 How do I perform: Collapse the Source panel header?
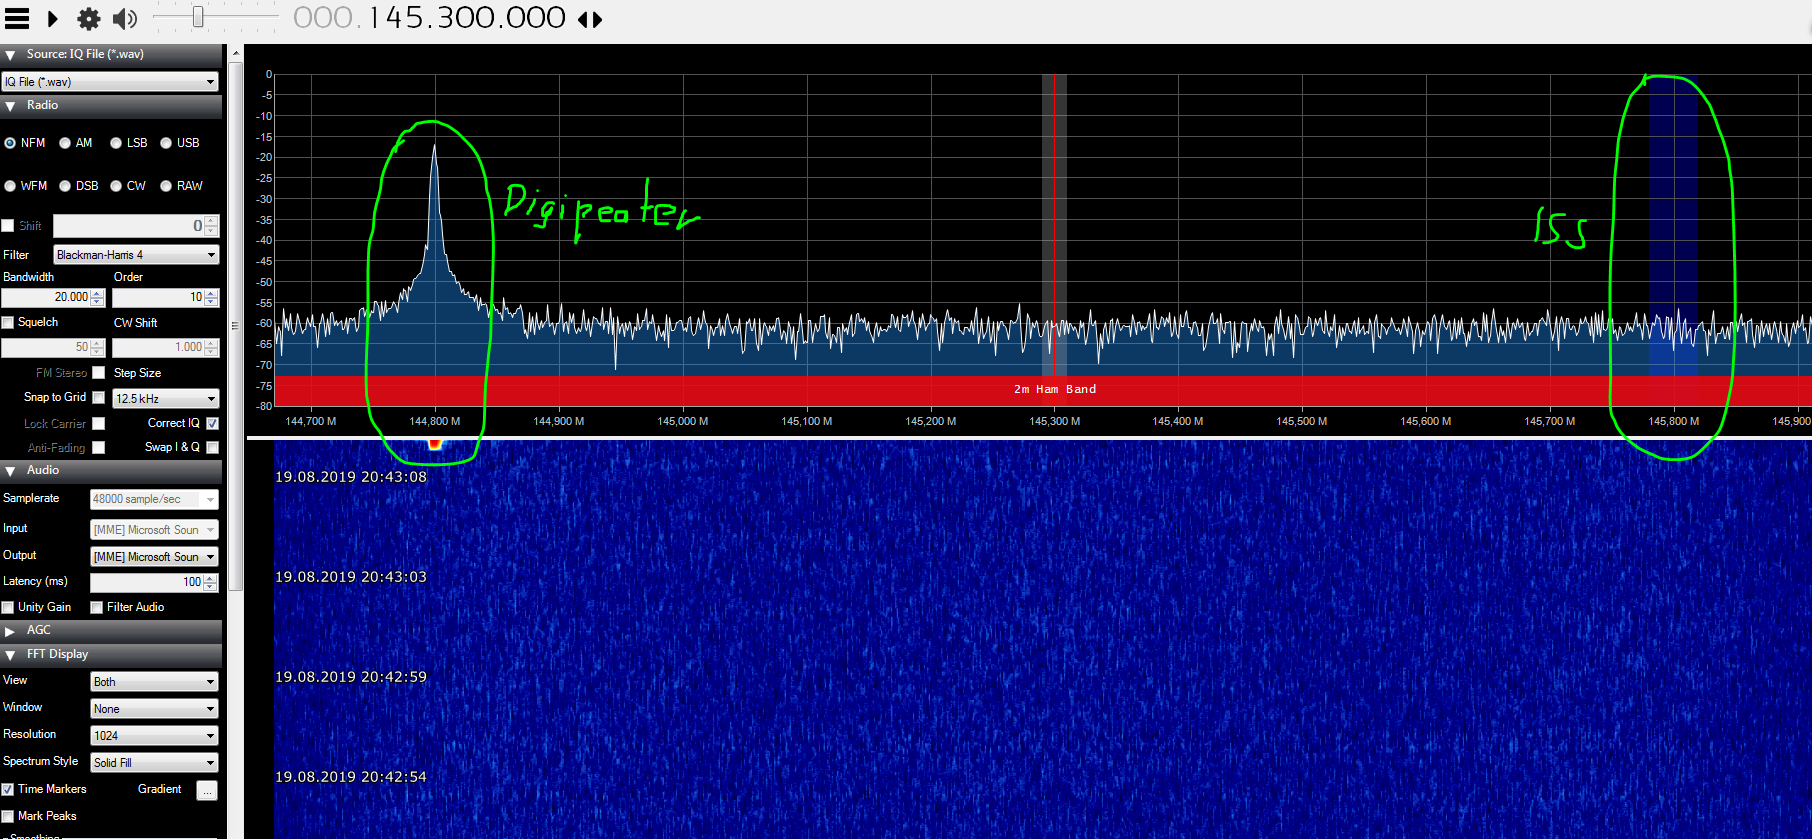click(x=111, y=55)
